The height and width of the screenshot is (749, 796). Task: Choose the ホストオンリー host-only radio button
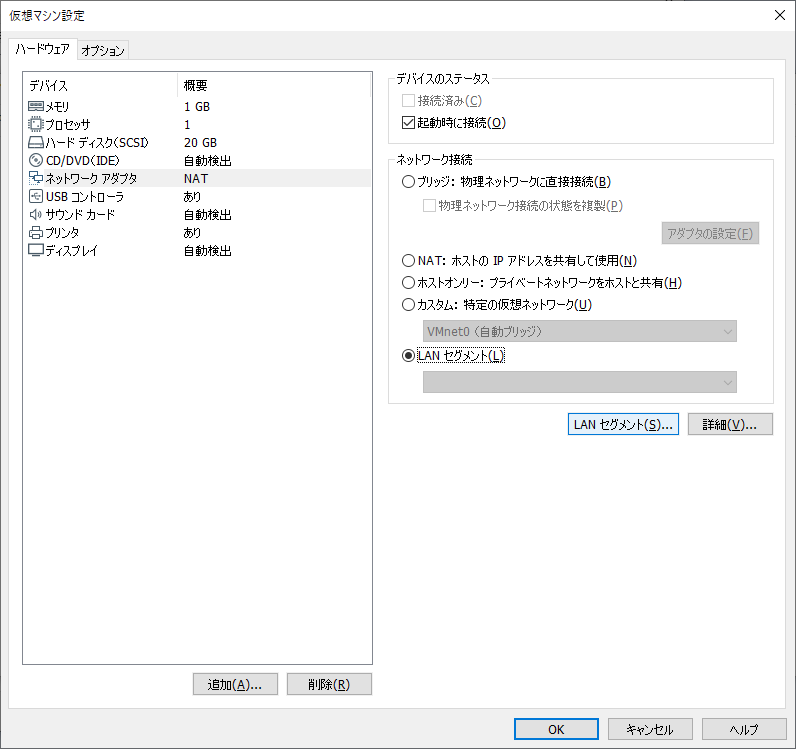coord(408,282)
